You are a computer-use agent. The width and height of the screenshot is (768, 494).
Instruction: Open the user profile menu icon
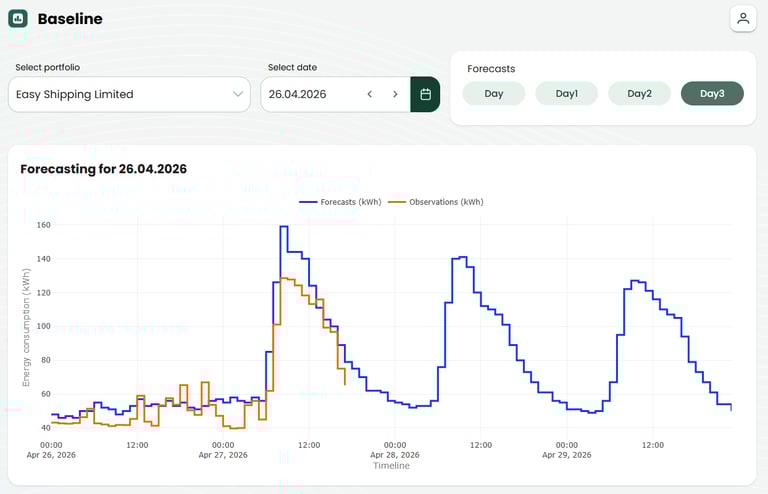point(743,19)
